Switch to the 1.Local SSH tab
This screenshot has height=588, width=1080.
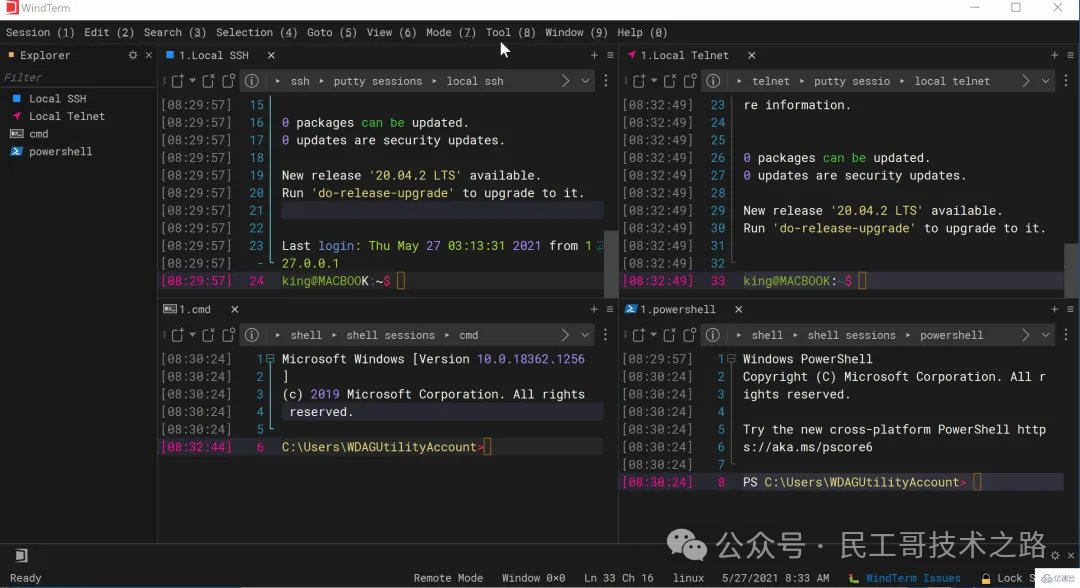pos(213,55)
